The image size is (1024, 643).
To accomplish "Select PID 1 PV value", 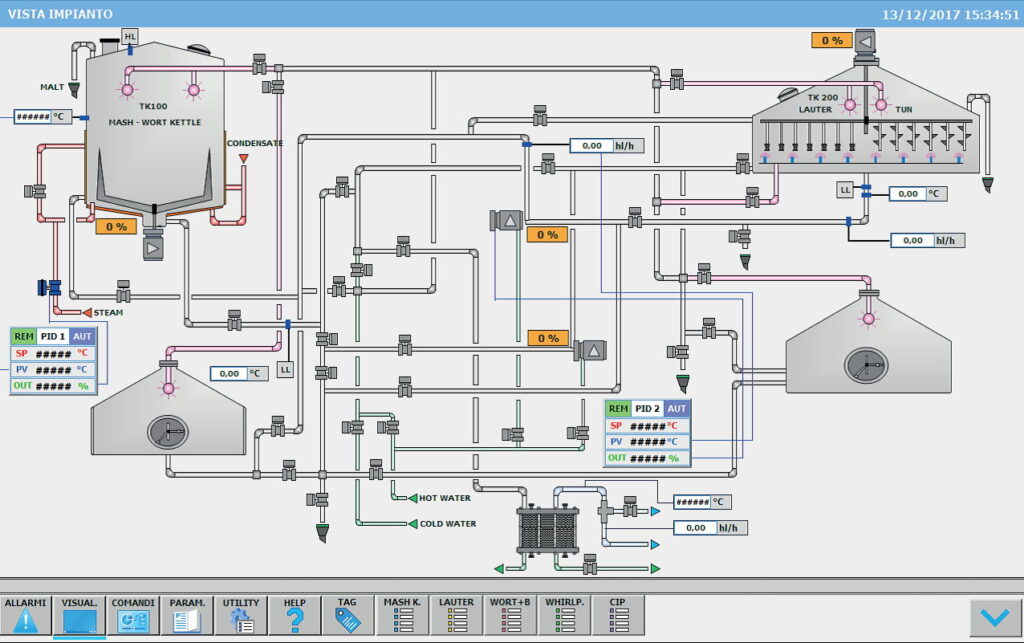I will (54, 369).
